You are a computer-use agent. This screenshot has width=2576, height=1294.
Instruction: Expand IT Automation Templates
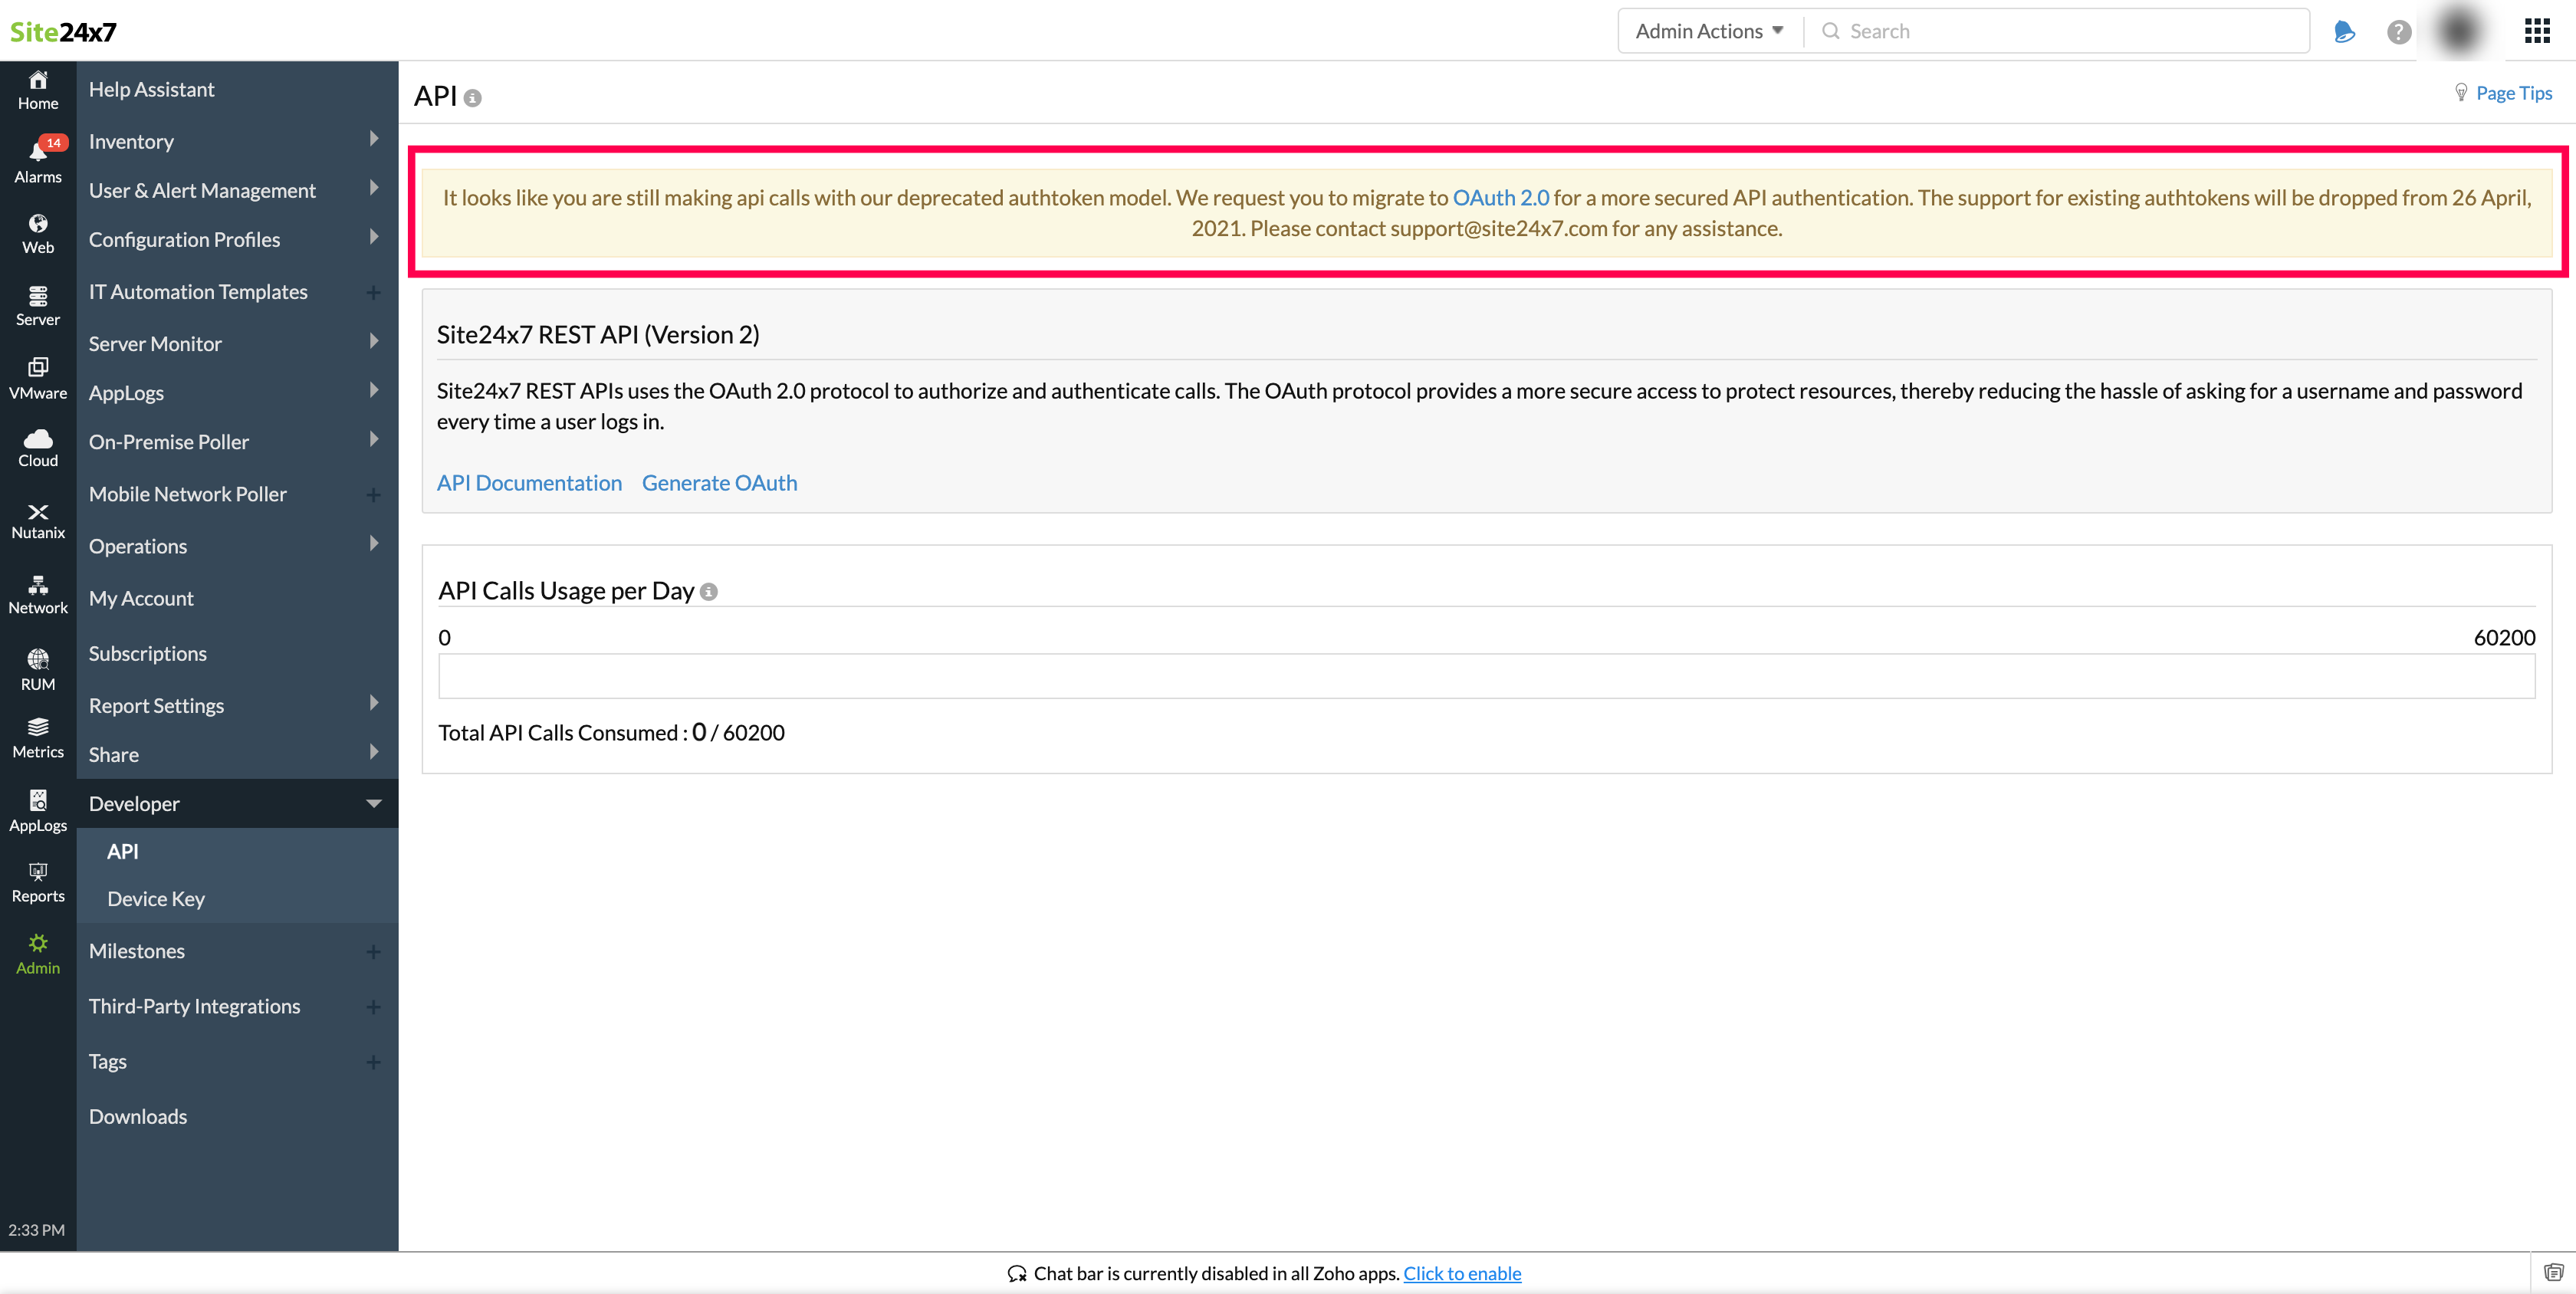coord(373,292)
